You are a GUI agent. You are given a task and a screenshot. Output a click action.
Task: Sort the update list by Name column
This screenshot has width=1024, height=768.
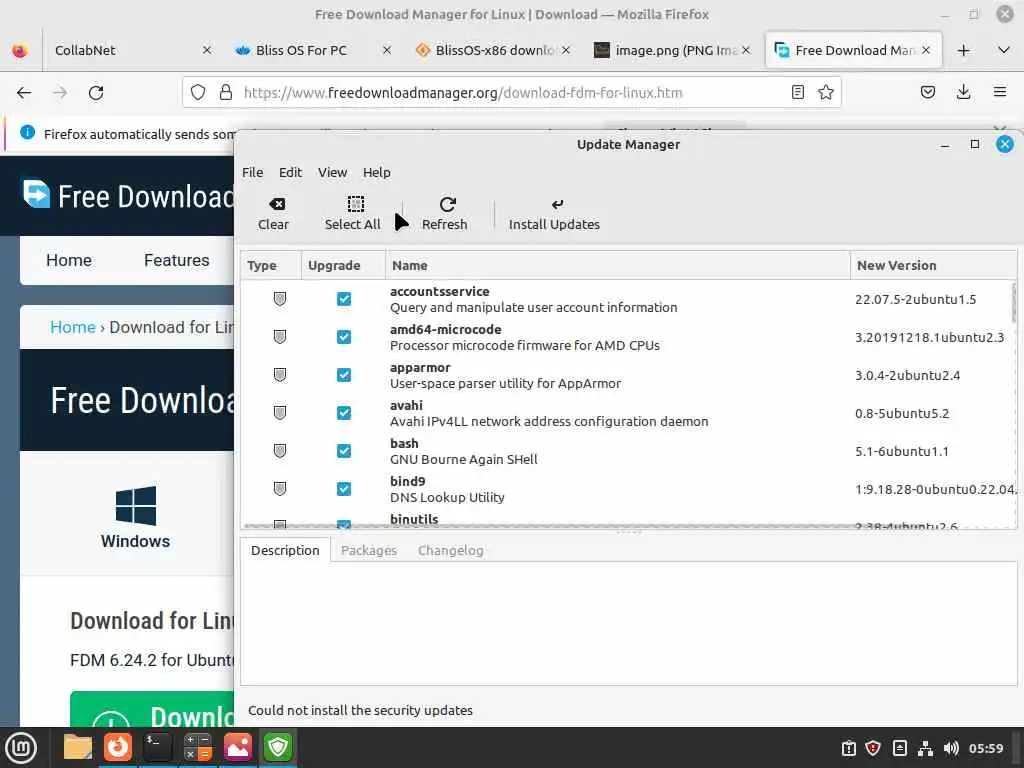coord(618,265)
